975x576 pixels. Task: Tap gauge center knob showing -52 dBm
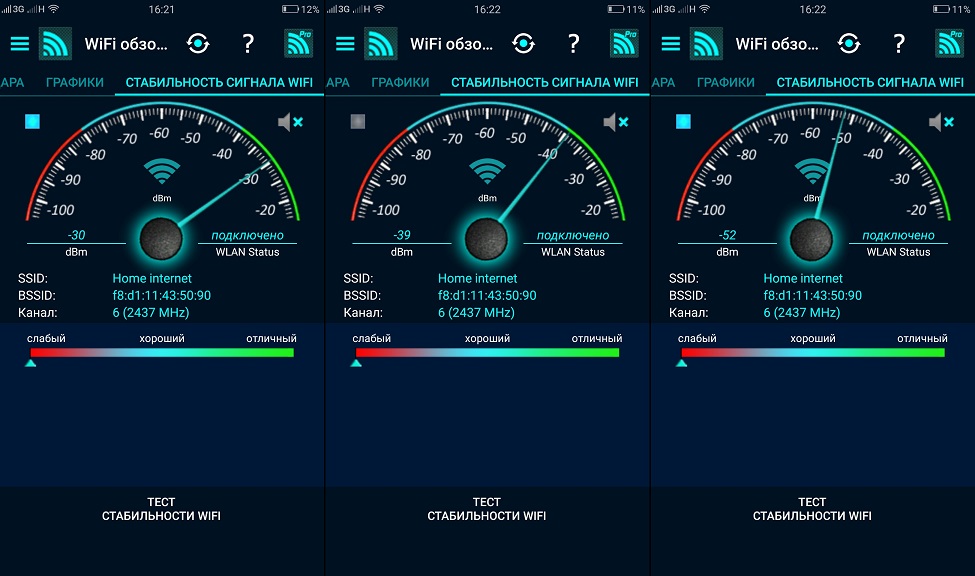811,238
